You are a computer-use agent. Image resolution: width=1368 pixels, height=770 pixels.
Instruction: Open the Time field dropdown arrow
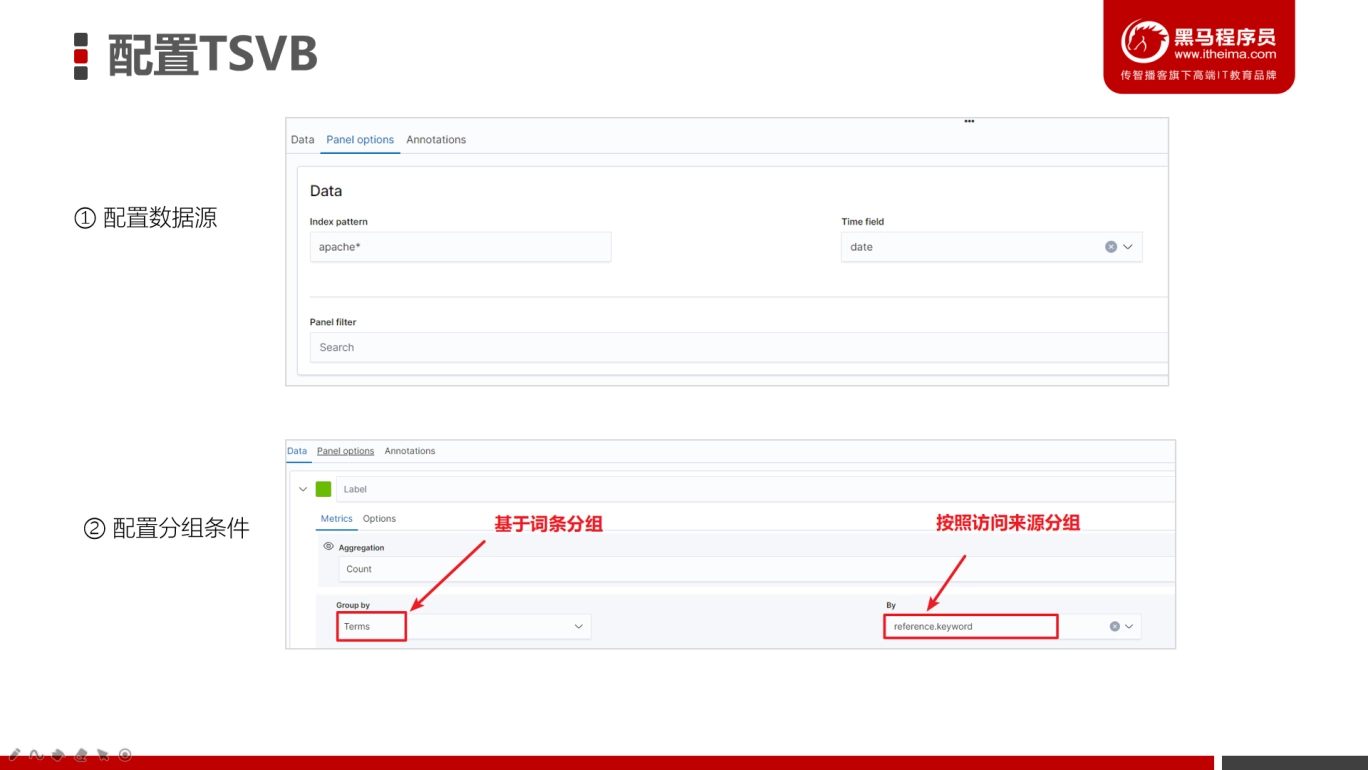coord(1128,247)
